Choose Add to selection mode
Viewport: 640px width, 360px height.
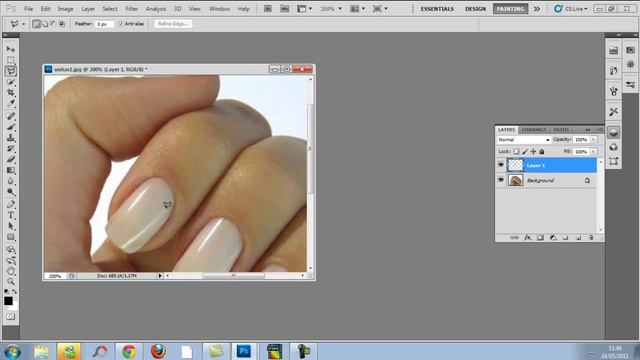coord(45,24)
